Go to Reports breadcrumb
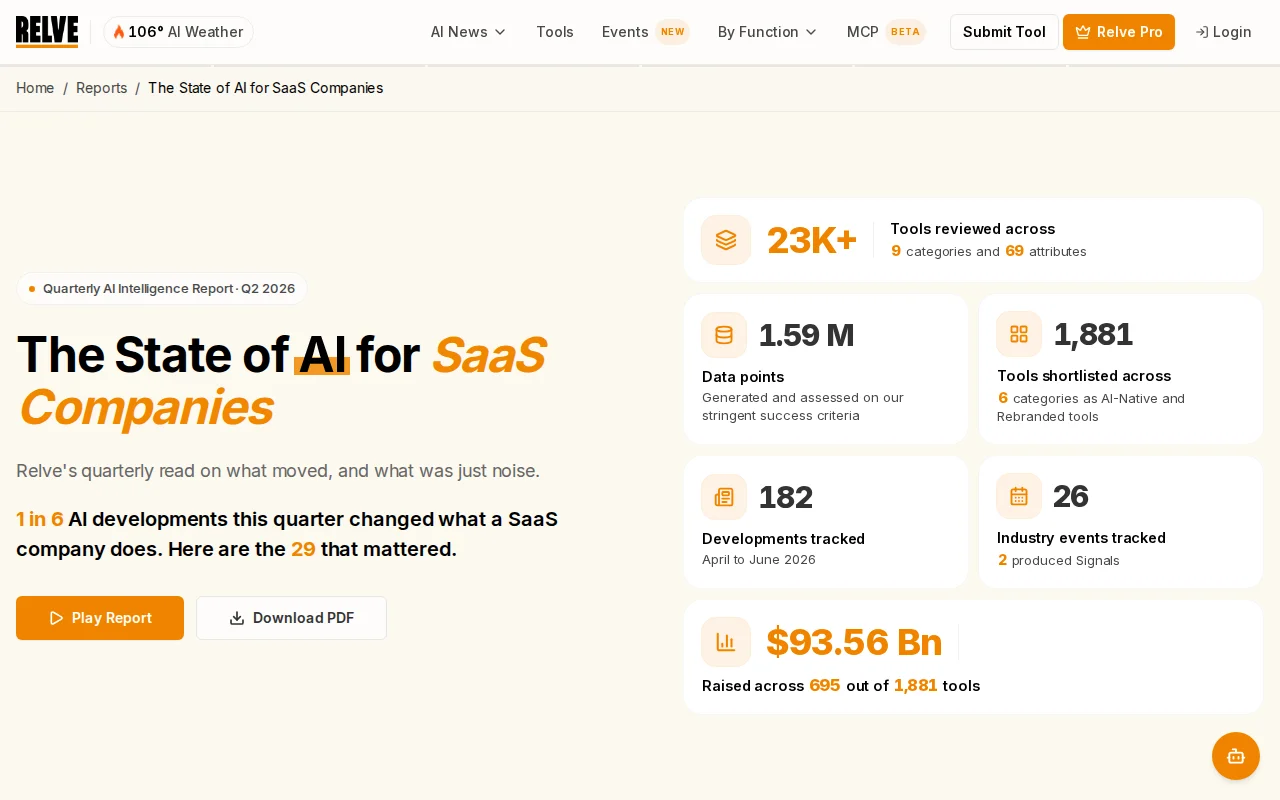This screenshot has height=800, width=1280. pyautogui.click(x=102, y=88)
